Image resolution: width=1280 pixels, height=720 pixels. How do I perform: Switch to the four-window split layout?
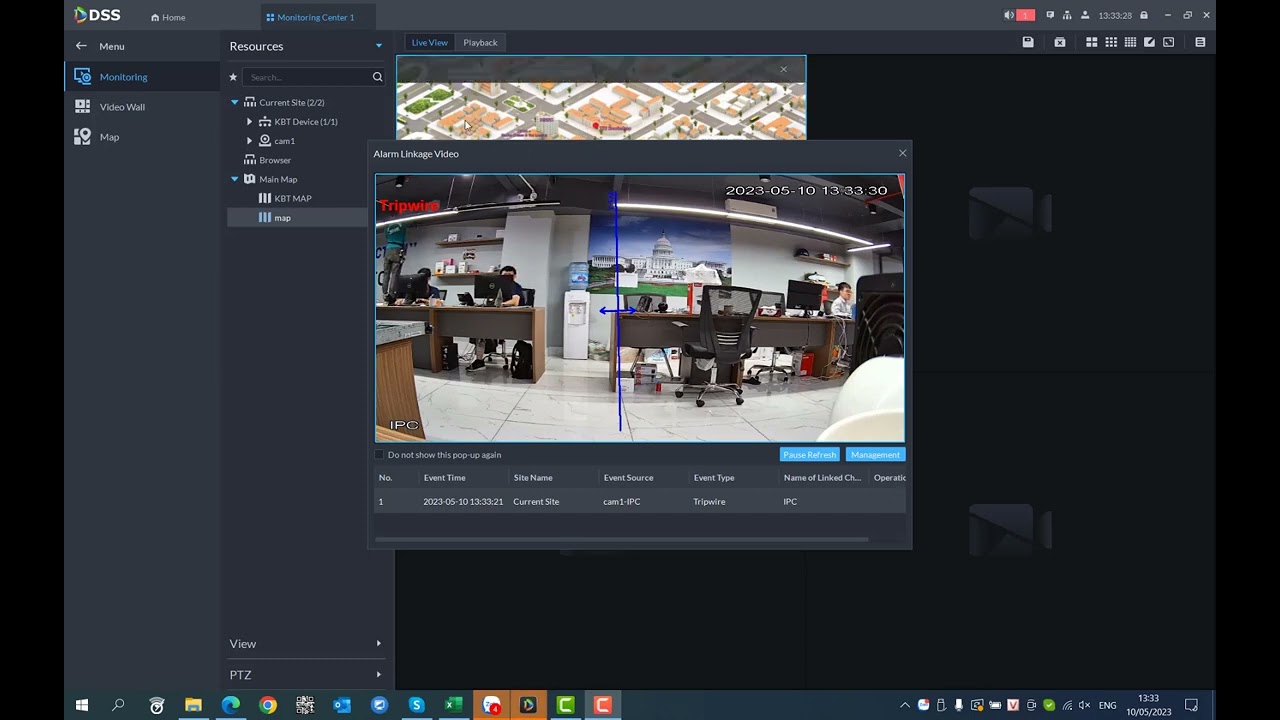(1092, 42)
